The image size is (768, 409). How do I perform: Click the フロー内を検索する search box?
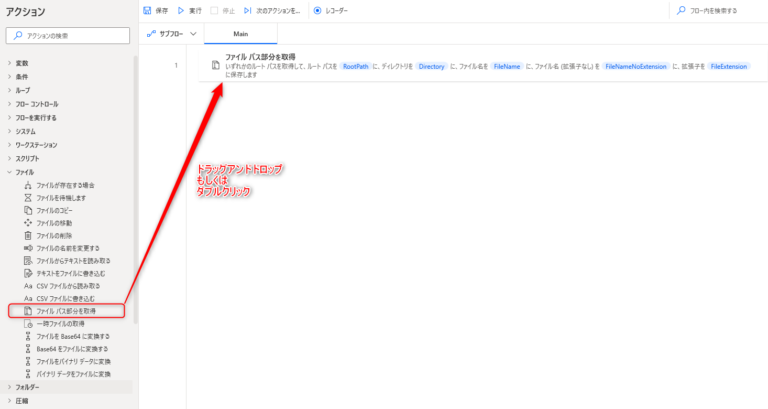coord(714,11)
